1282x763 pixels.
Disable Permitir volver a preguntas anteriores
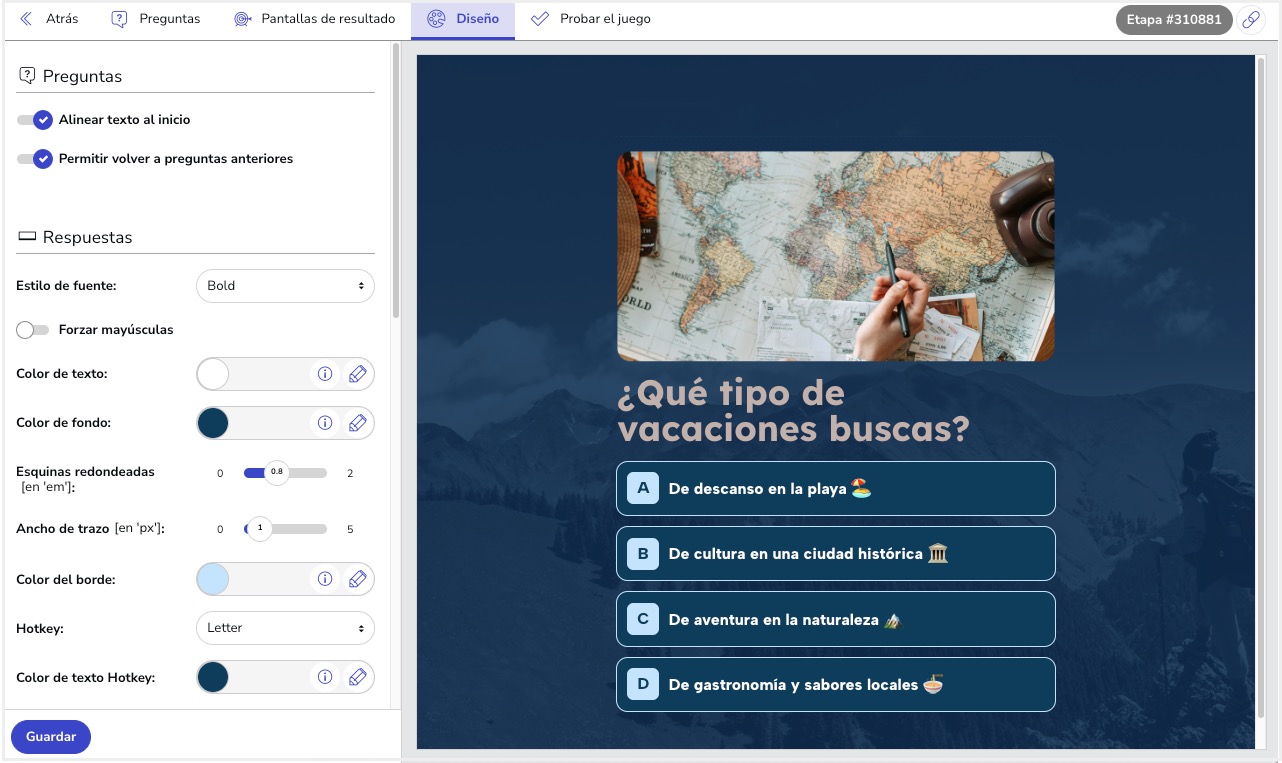pos(35,158)
